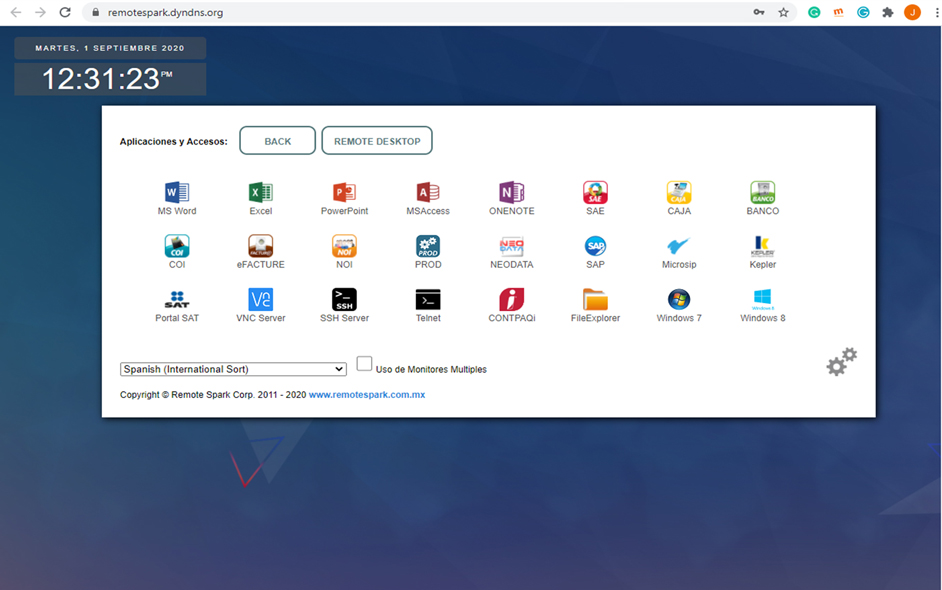Expand the Spanish (International Sort) dropdown

point(233,369)
